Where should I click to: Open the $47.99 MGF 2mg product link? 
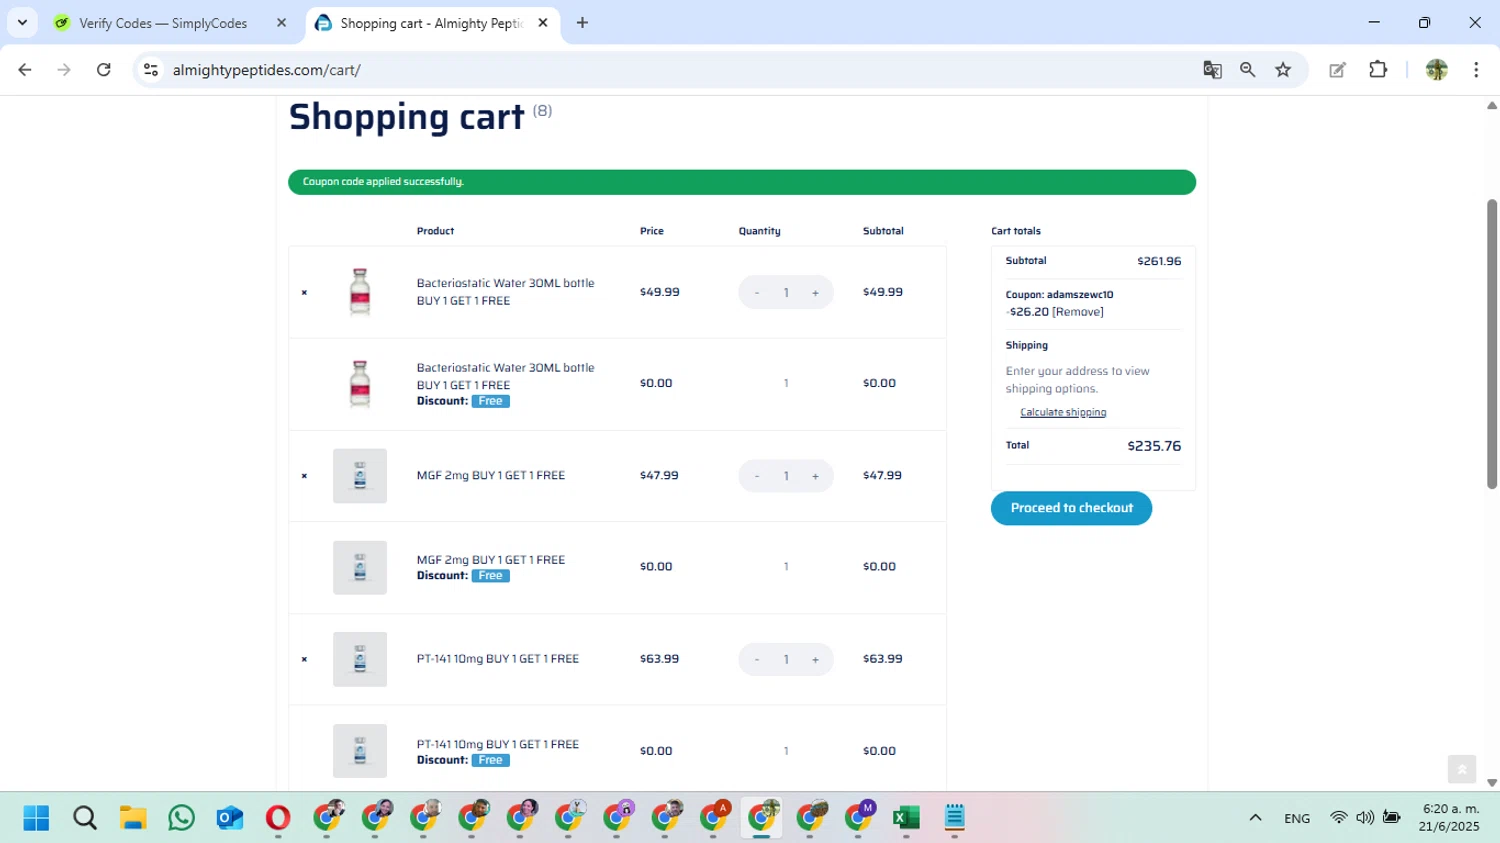[490, 476]
